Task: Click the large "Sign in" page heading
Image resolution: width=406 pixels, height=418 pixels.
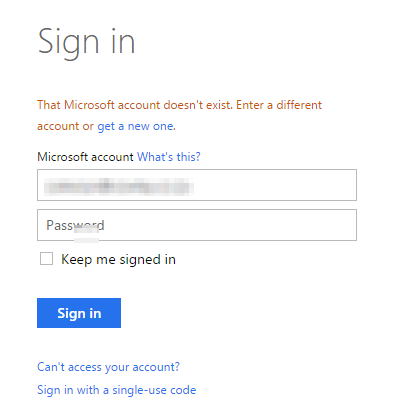Action: [86, 42]
